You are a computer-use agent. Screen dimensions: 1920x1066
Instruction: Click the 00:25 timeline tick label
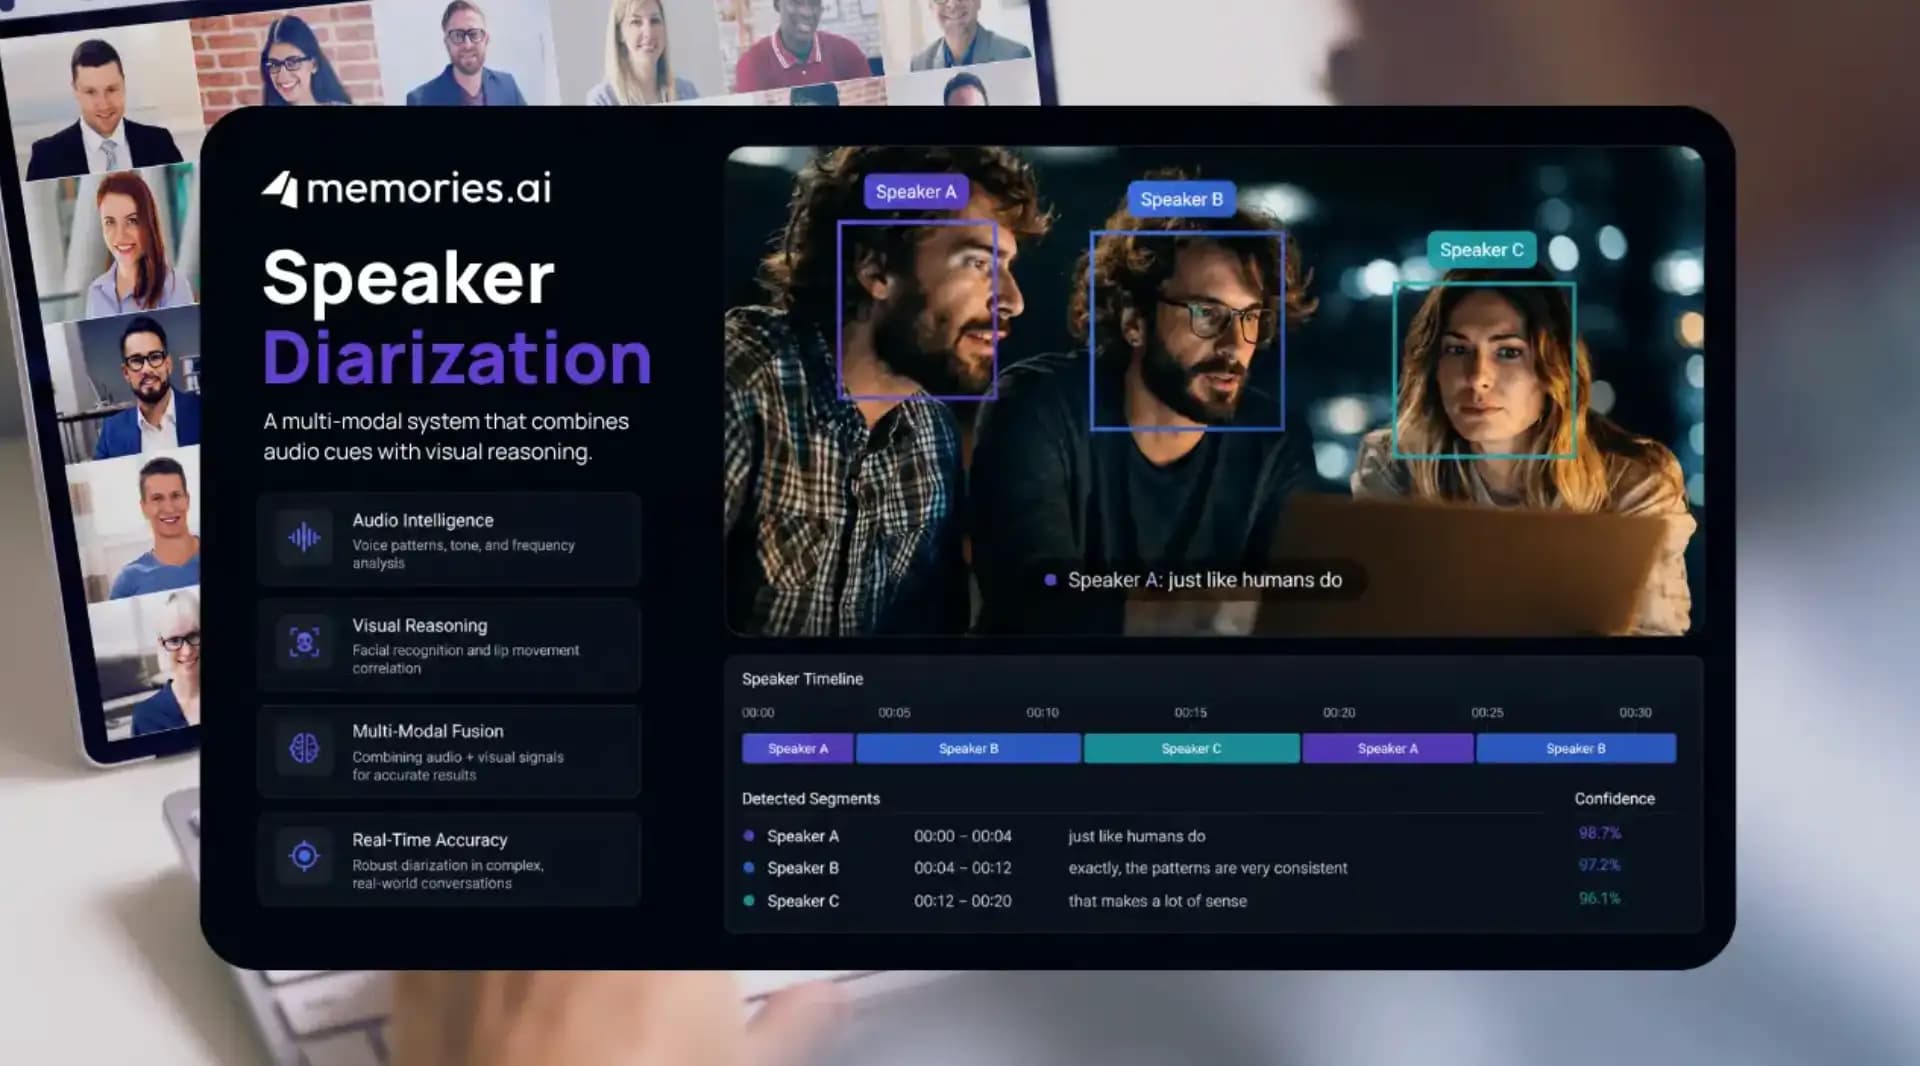[x=1487, y=713]
